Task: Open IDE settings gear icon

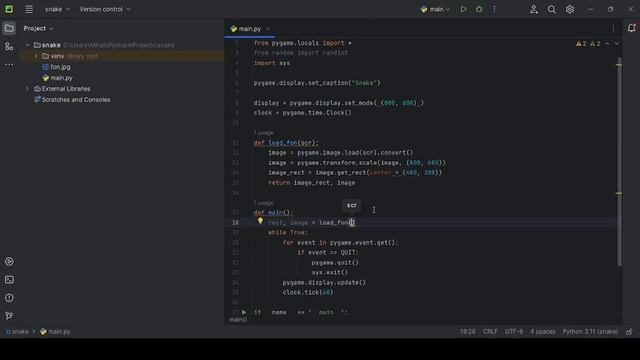Action: click(x=570, y=9)
